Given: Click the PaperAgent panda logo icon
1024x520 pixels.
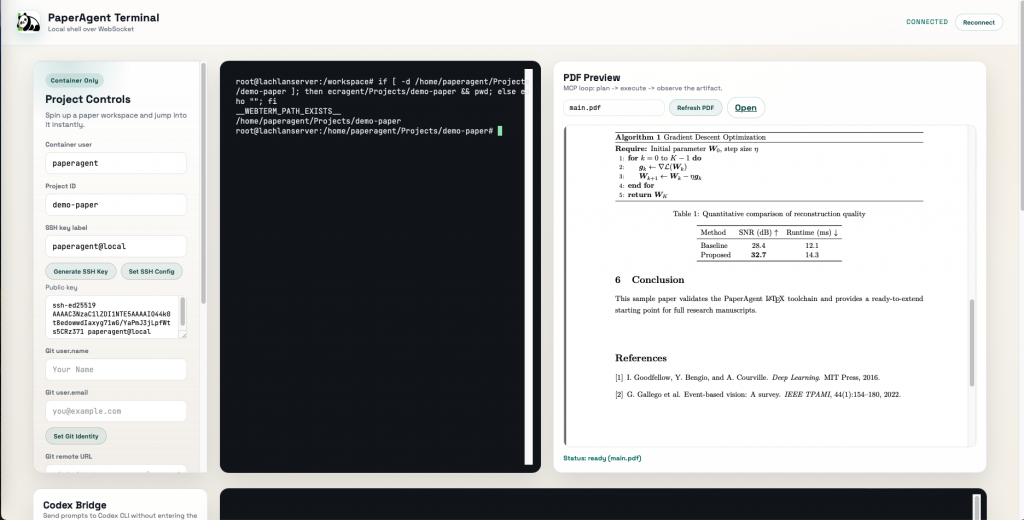Looking at the screenshot, I should click(x=28, y=22).
